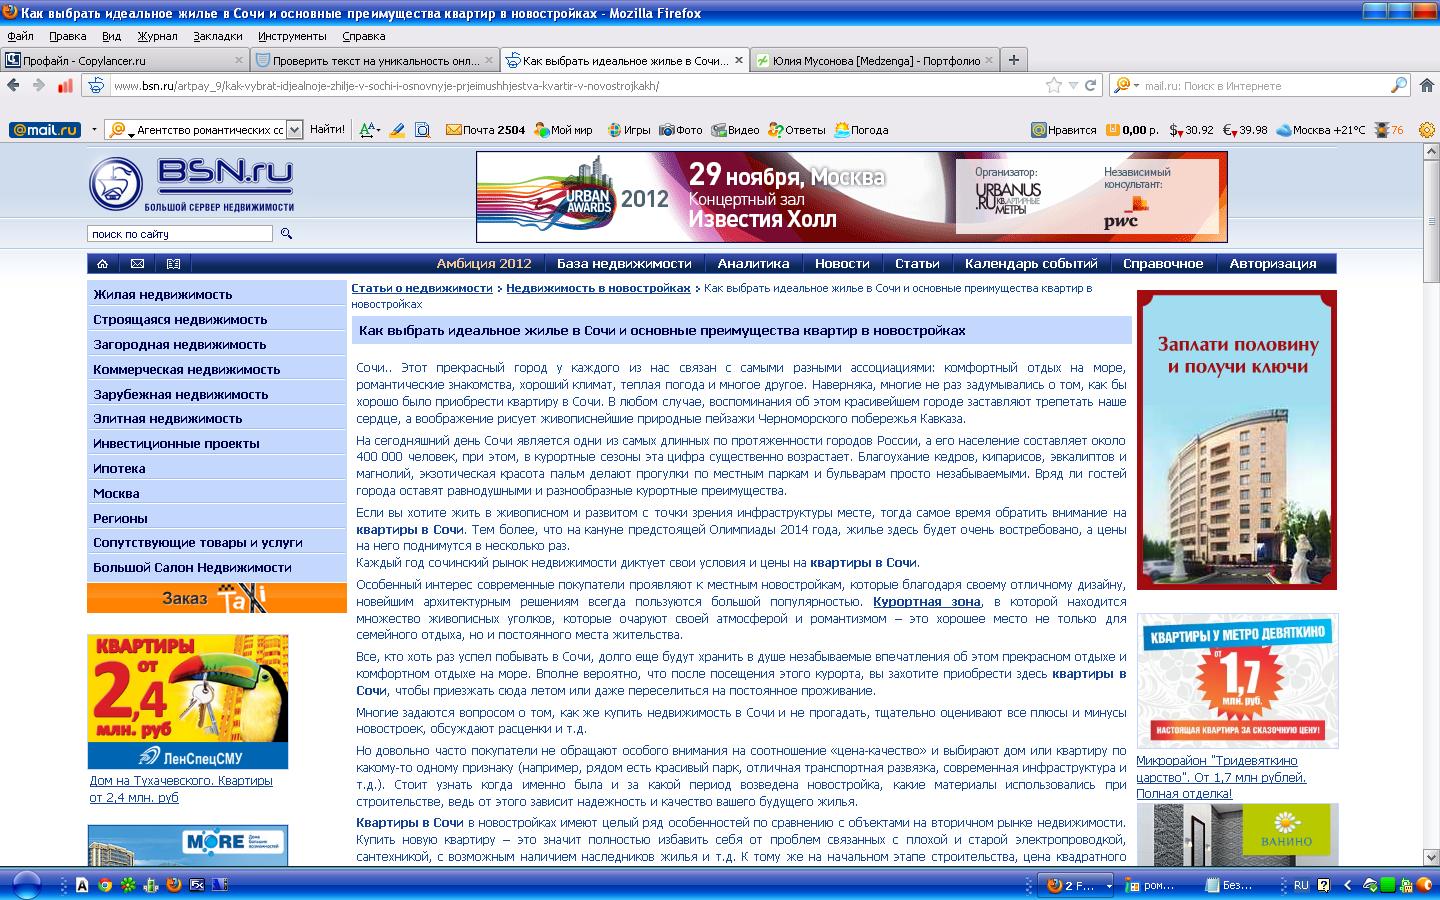
Task: Follow the Статьи о недвижимости breadcrumb link
Action: point(422,288)
